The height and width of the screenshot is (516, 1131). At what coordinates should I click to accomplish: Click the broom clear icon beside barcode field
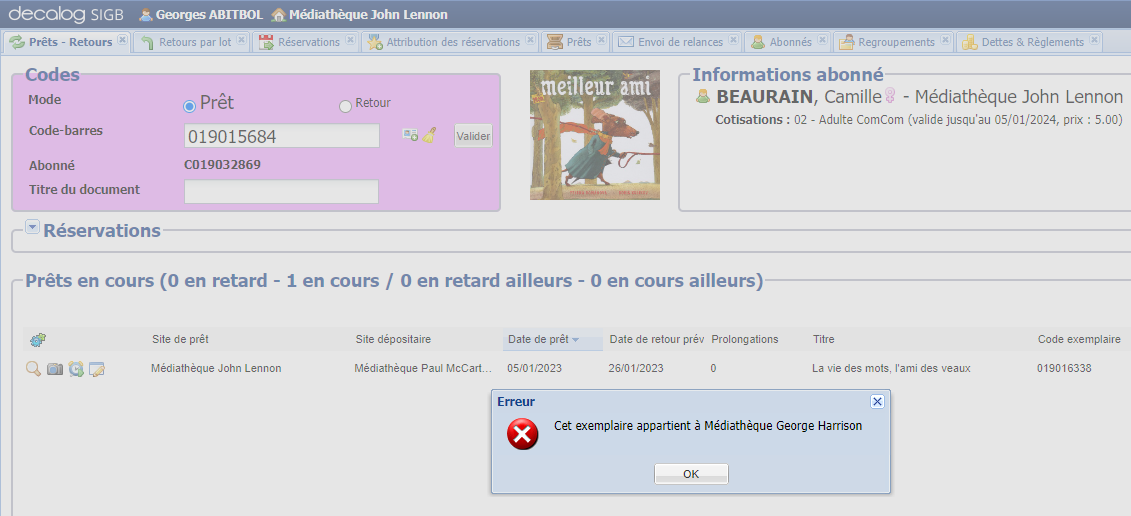click(429, 135)
